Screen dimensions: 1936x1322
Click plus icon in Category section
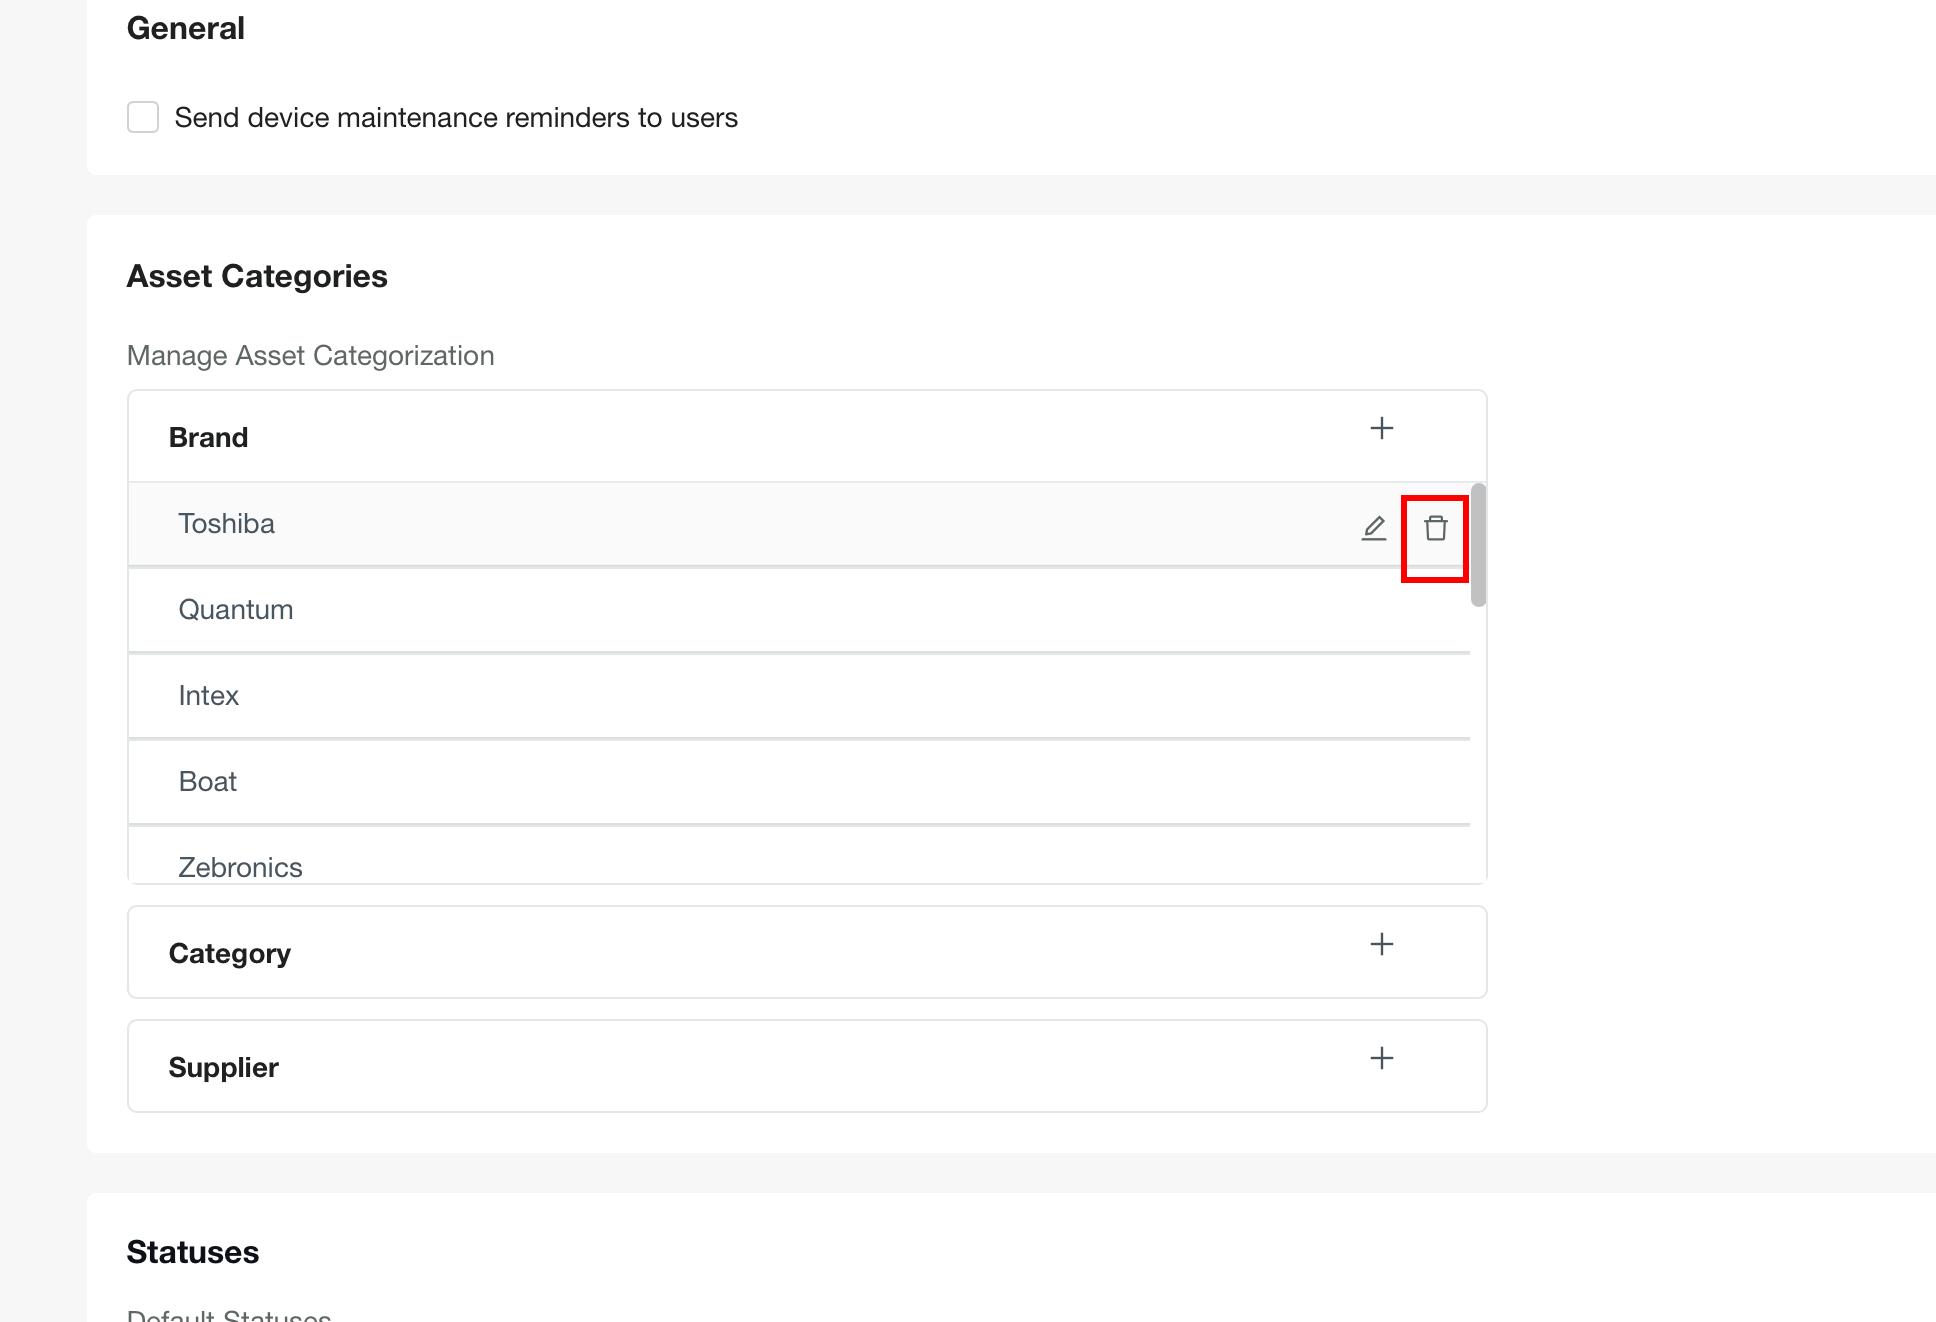pos(1381,945)
